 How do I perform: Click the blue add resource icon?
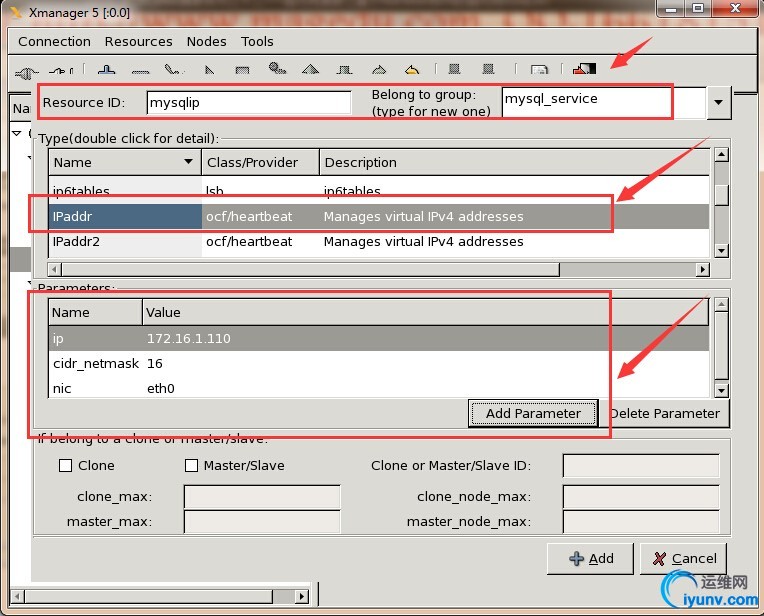107,70
